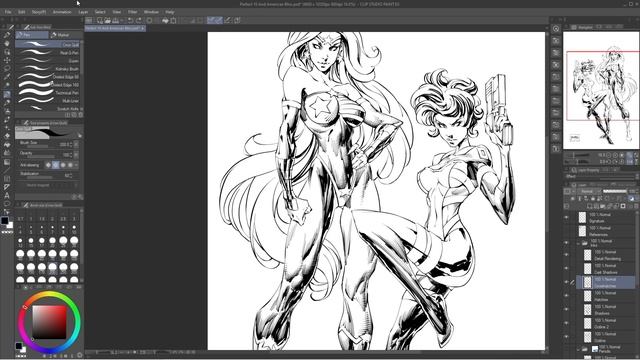Collapse the Inks layer folder
This screenshot has width=640, height=360.
[578, 243]
